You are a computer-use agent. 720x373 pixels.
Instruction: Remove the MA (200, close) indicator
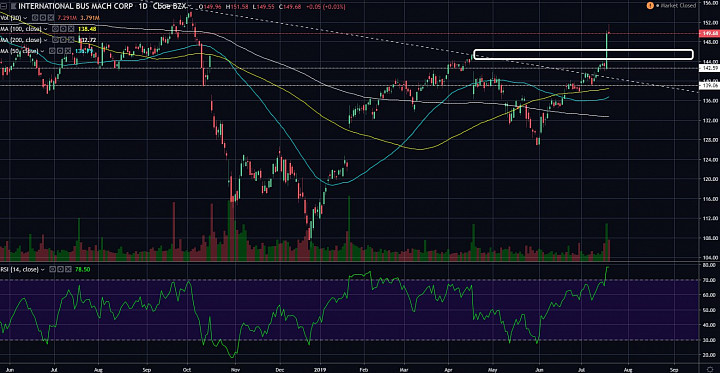[72, 40]
